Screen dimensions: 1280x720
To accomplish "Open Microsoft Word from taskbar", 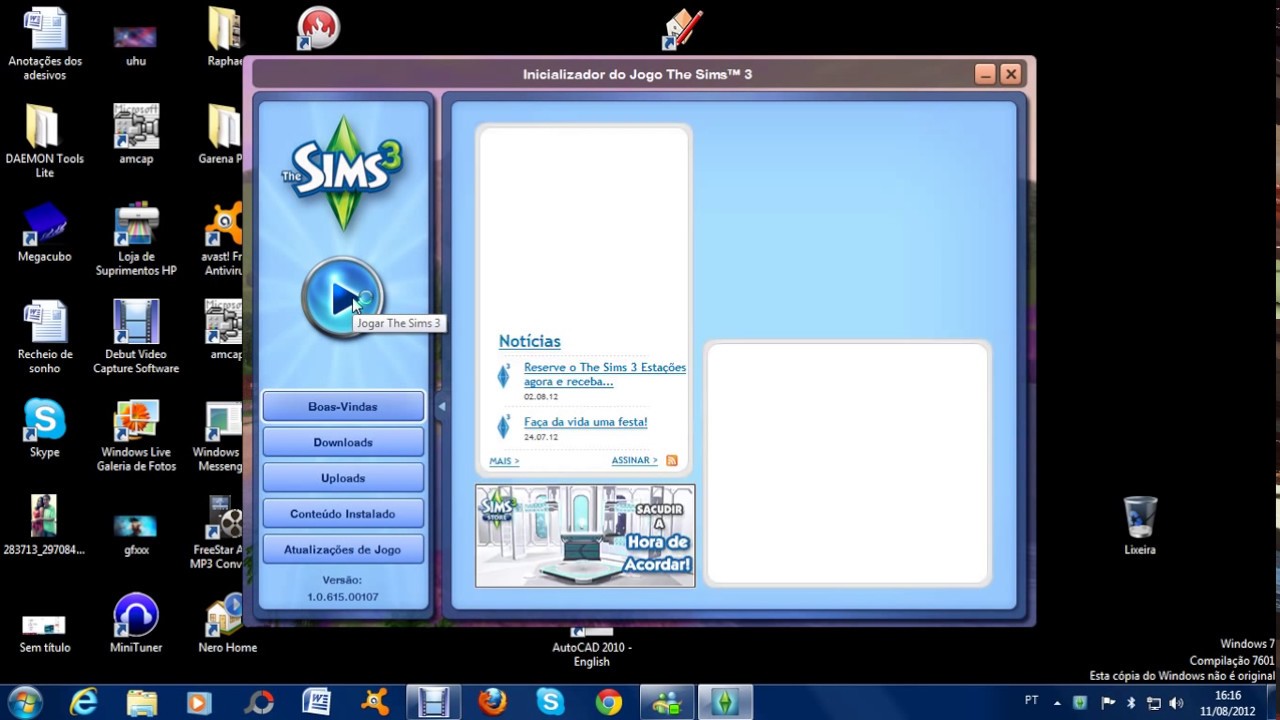I will pos(316,703).
